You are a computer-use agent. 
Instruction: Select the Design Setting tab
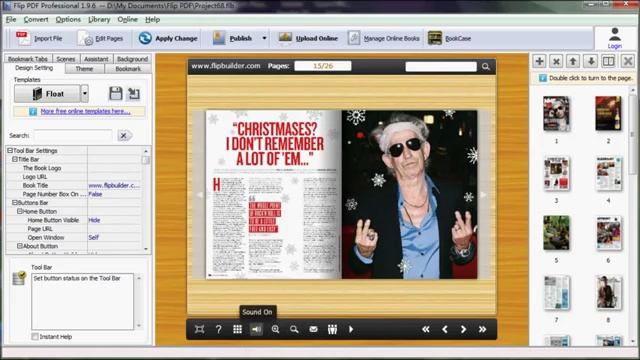tap(34, 68)
